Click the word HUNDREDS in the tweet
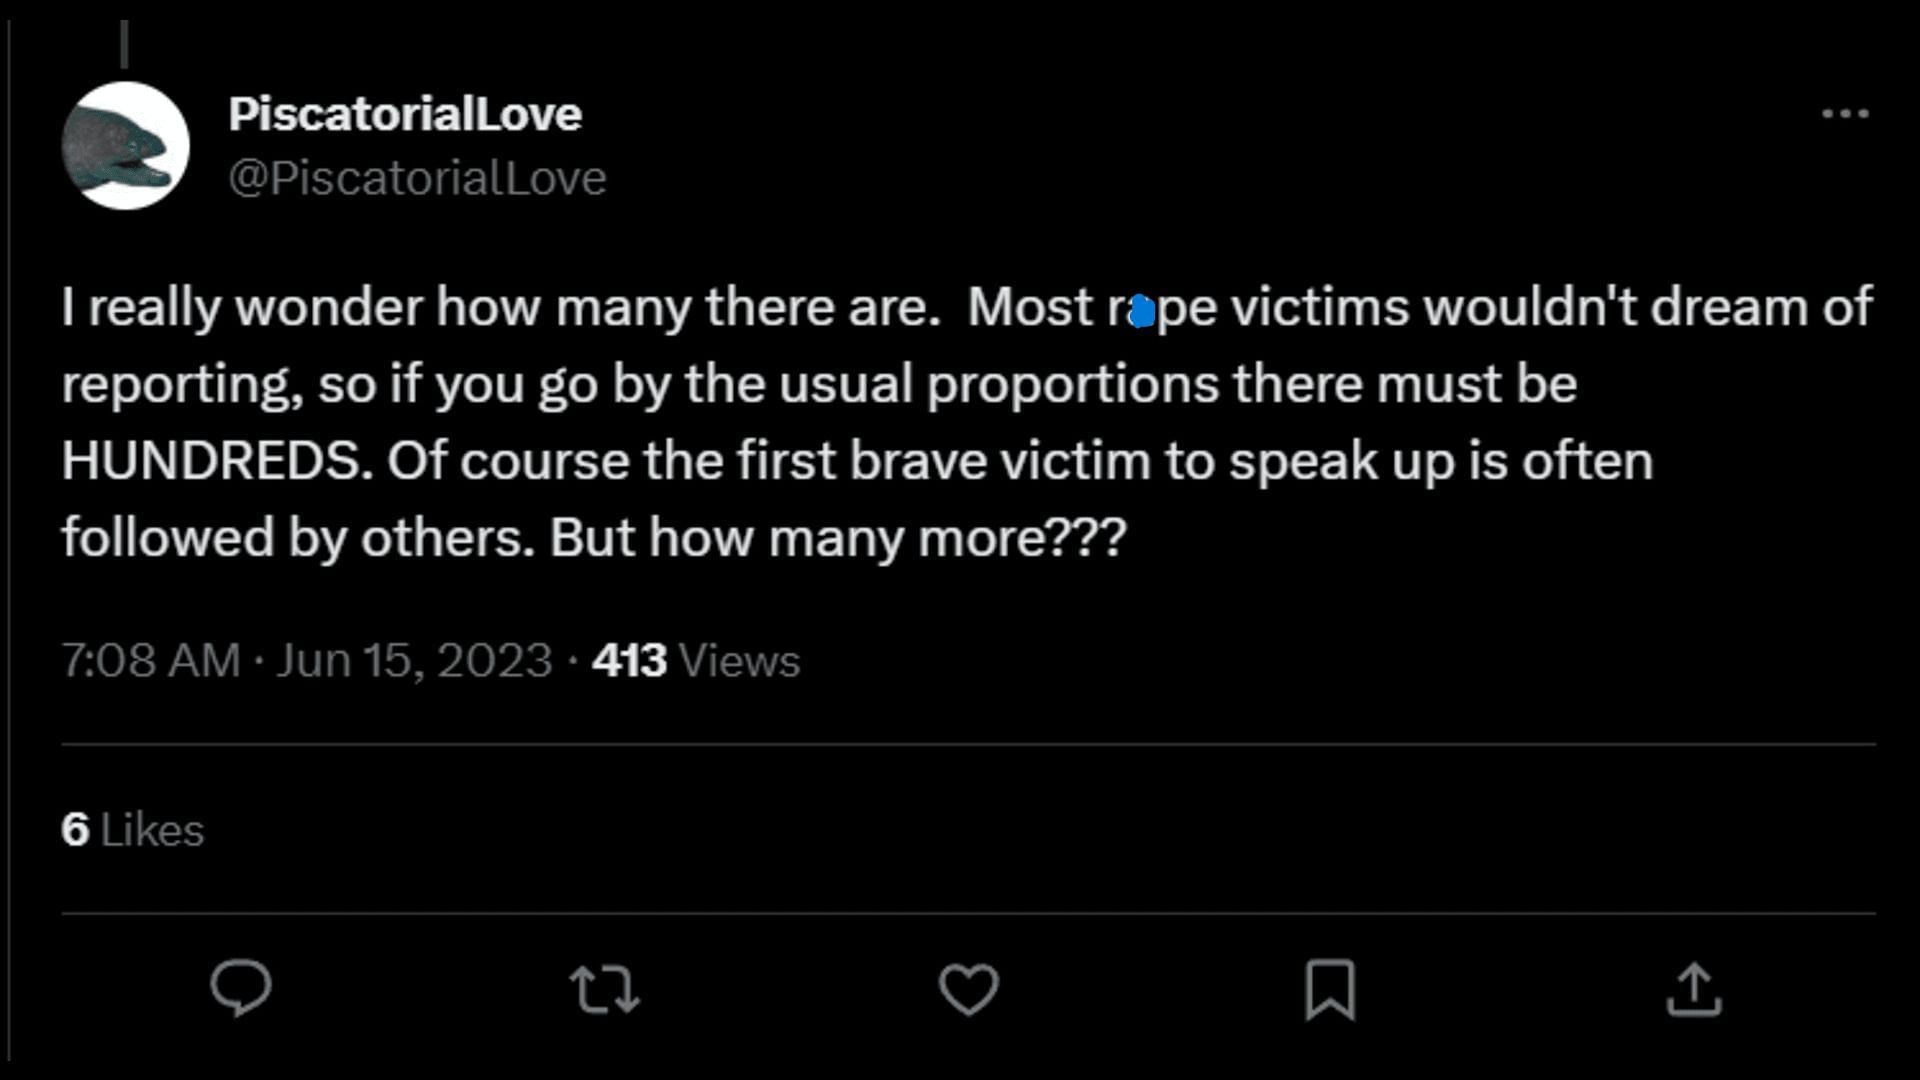The width and height of the screenshot is (1920, 1080). coord(217,461)
